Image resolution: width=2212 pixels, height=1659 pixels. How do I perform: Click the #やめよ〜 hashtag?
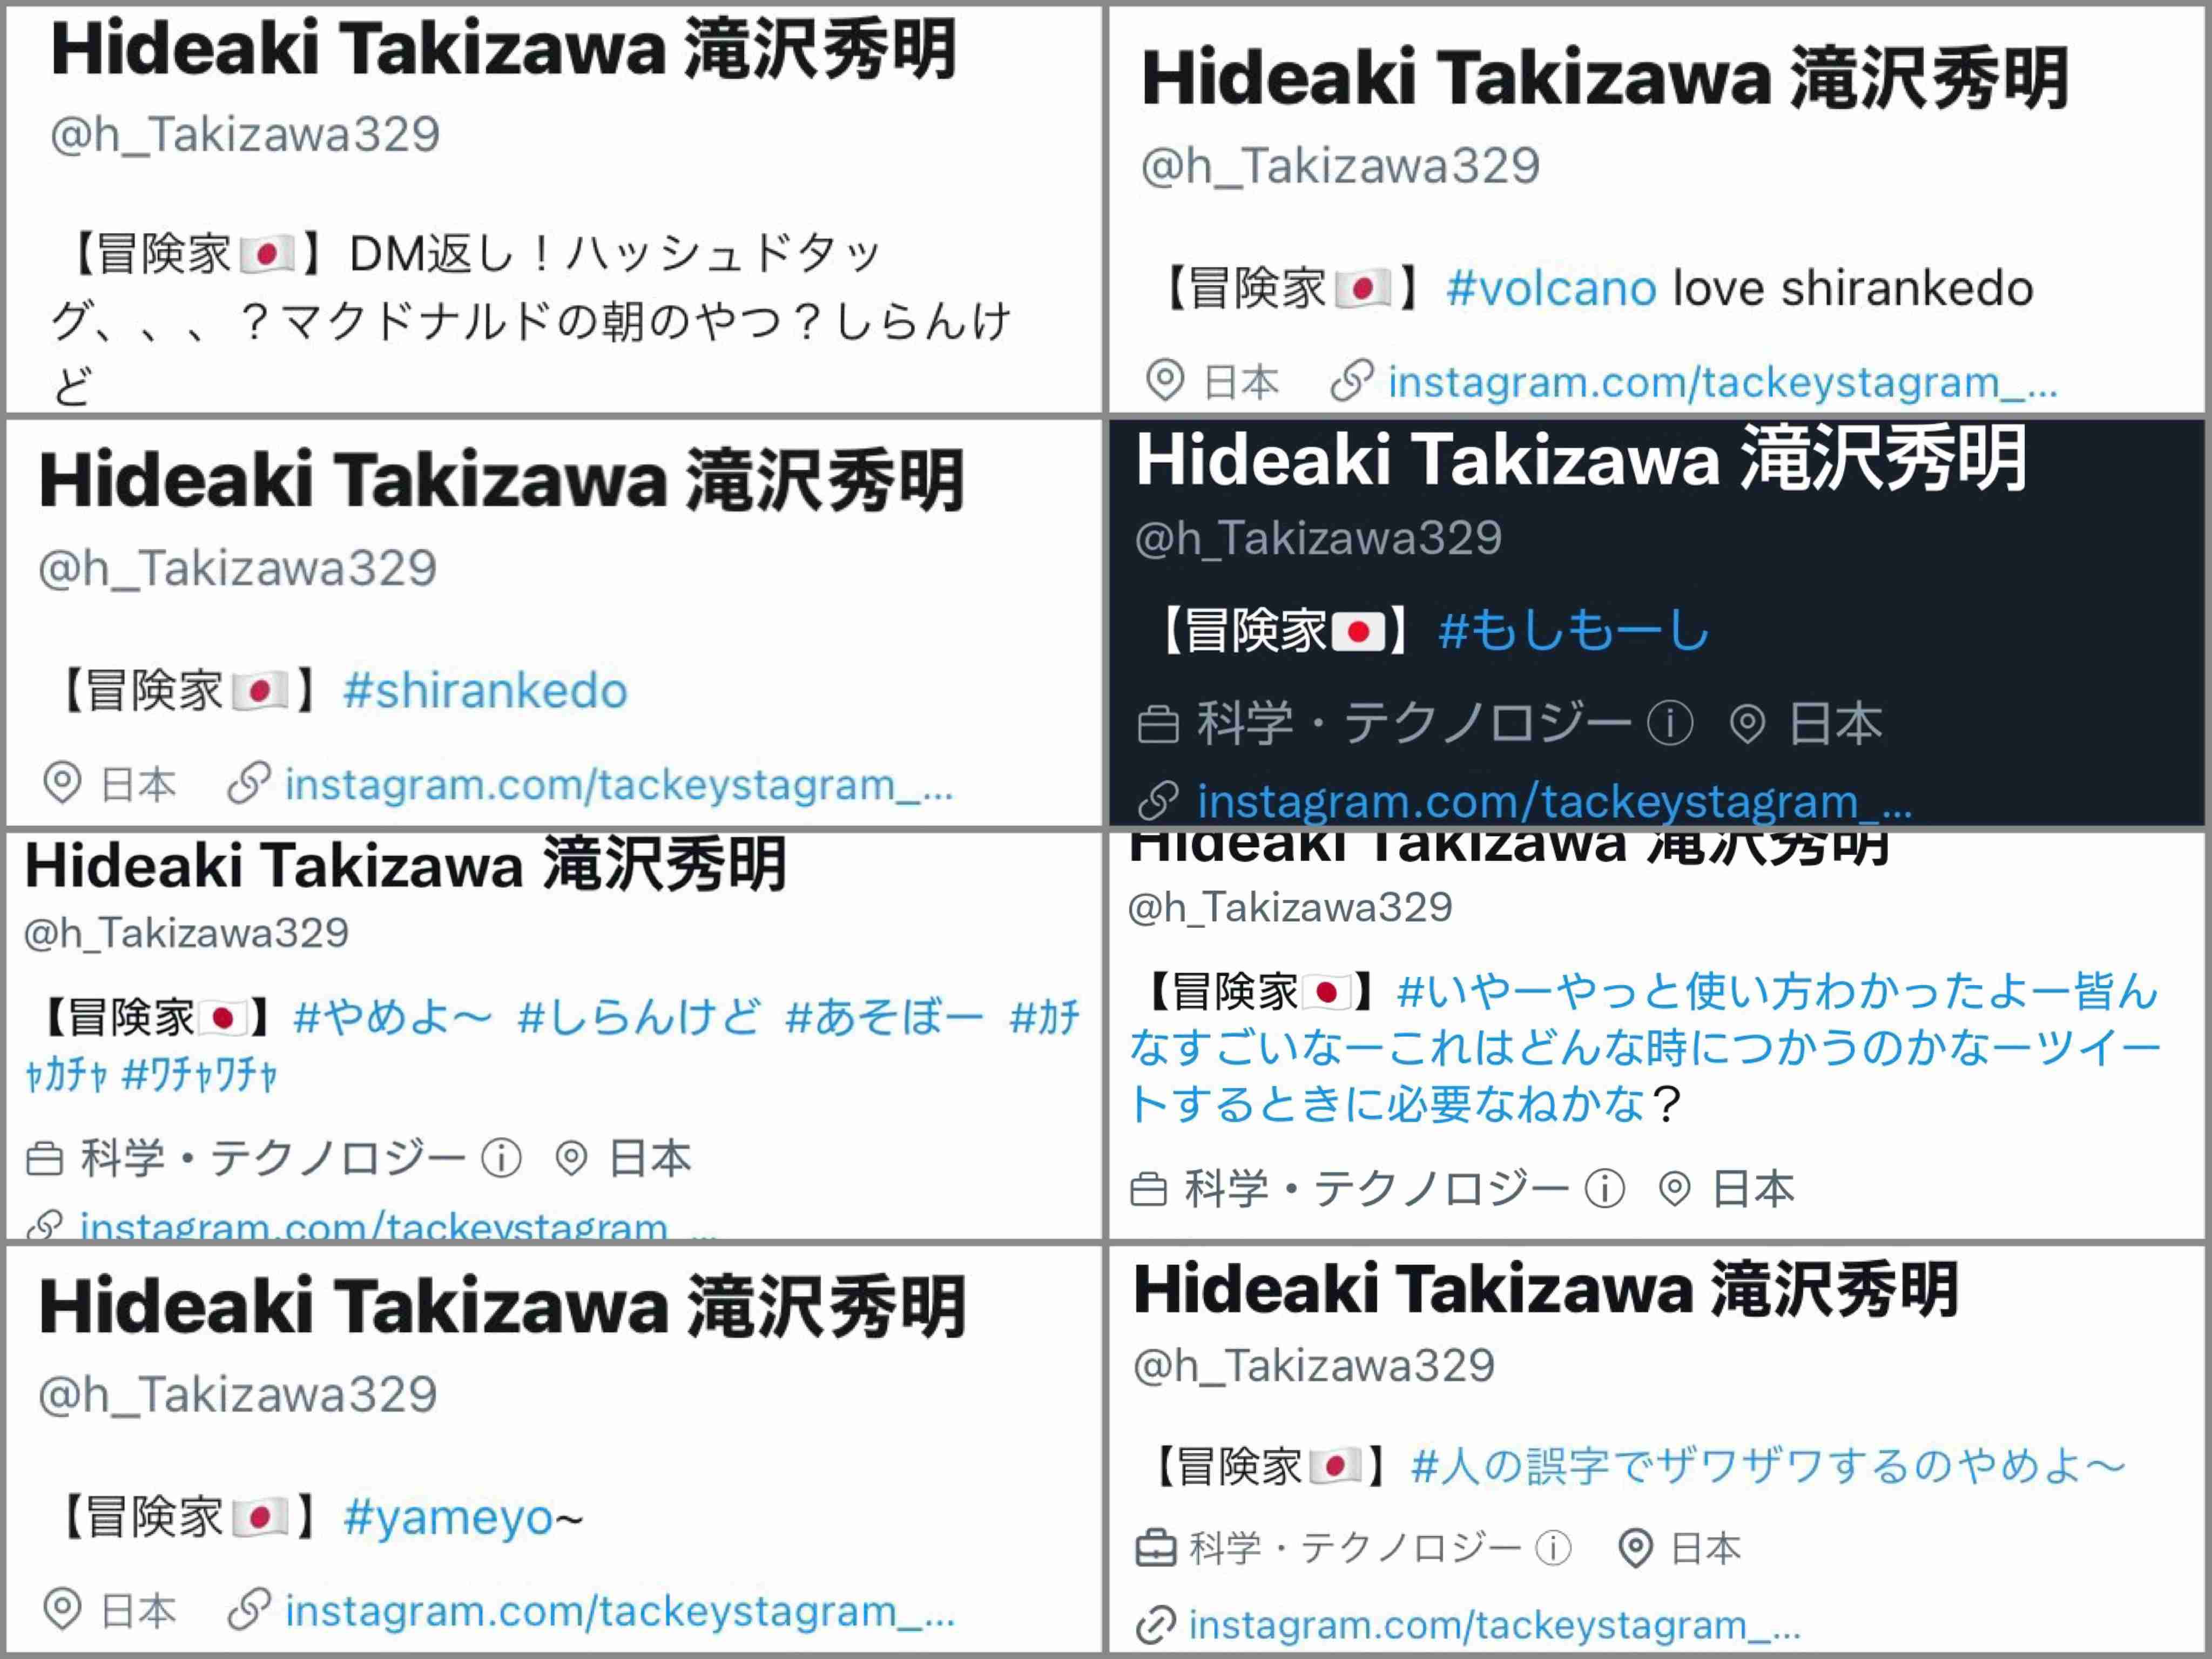click(393, 1018)
